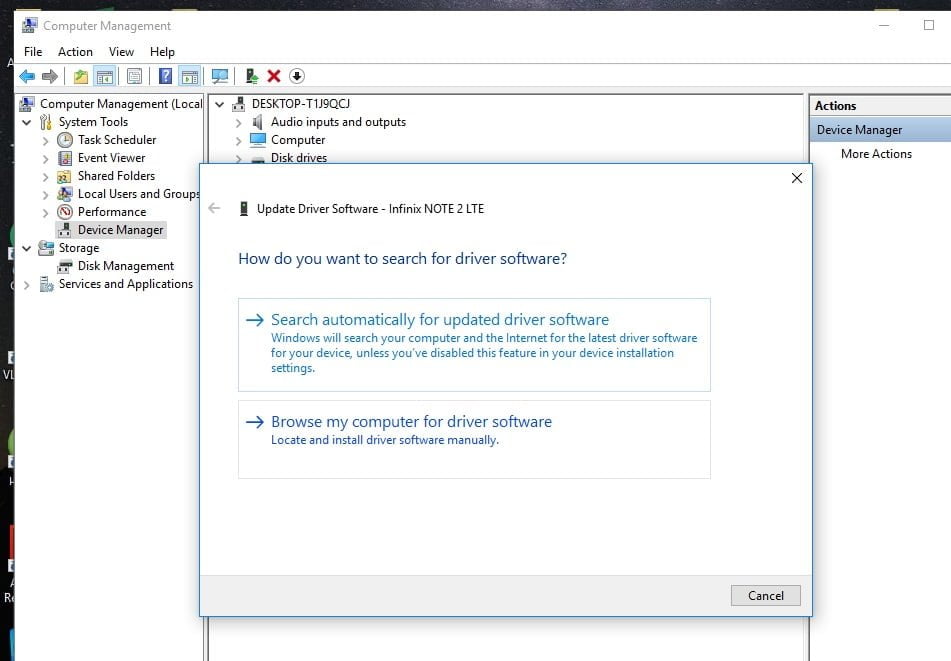The height and width of the screenshot is (661, 951).
Task: Click the Audio inputs and outputs speaker icon
Action: 258,122
